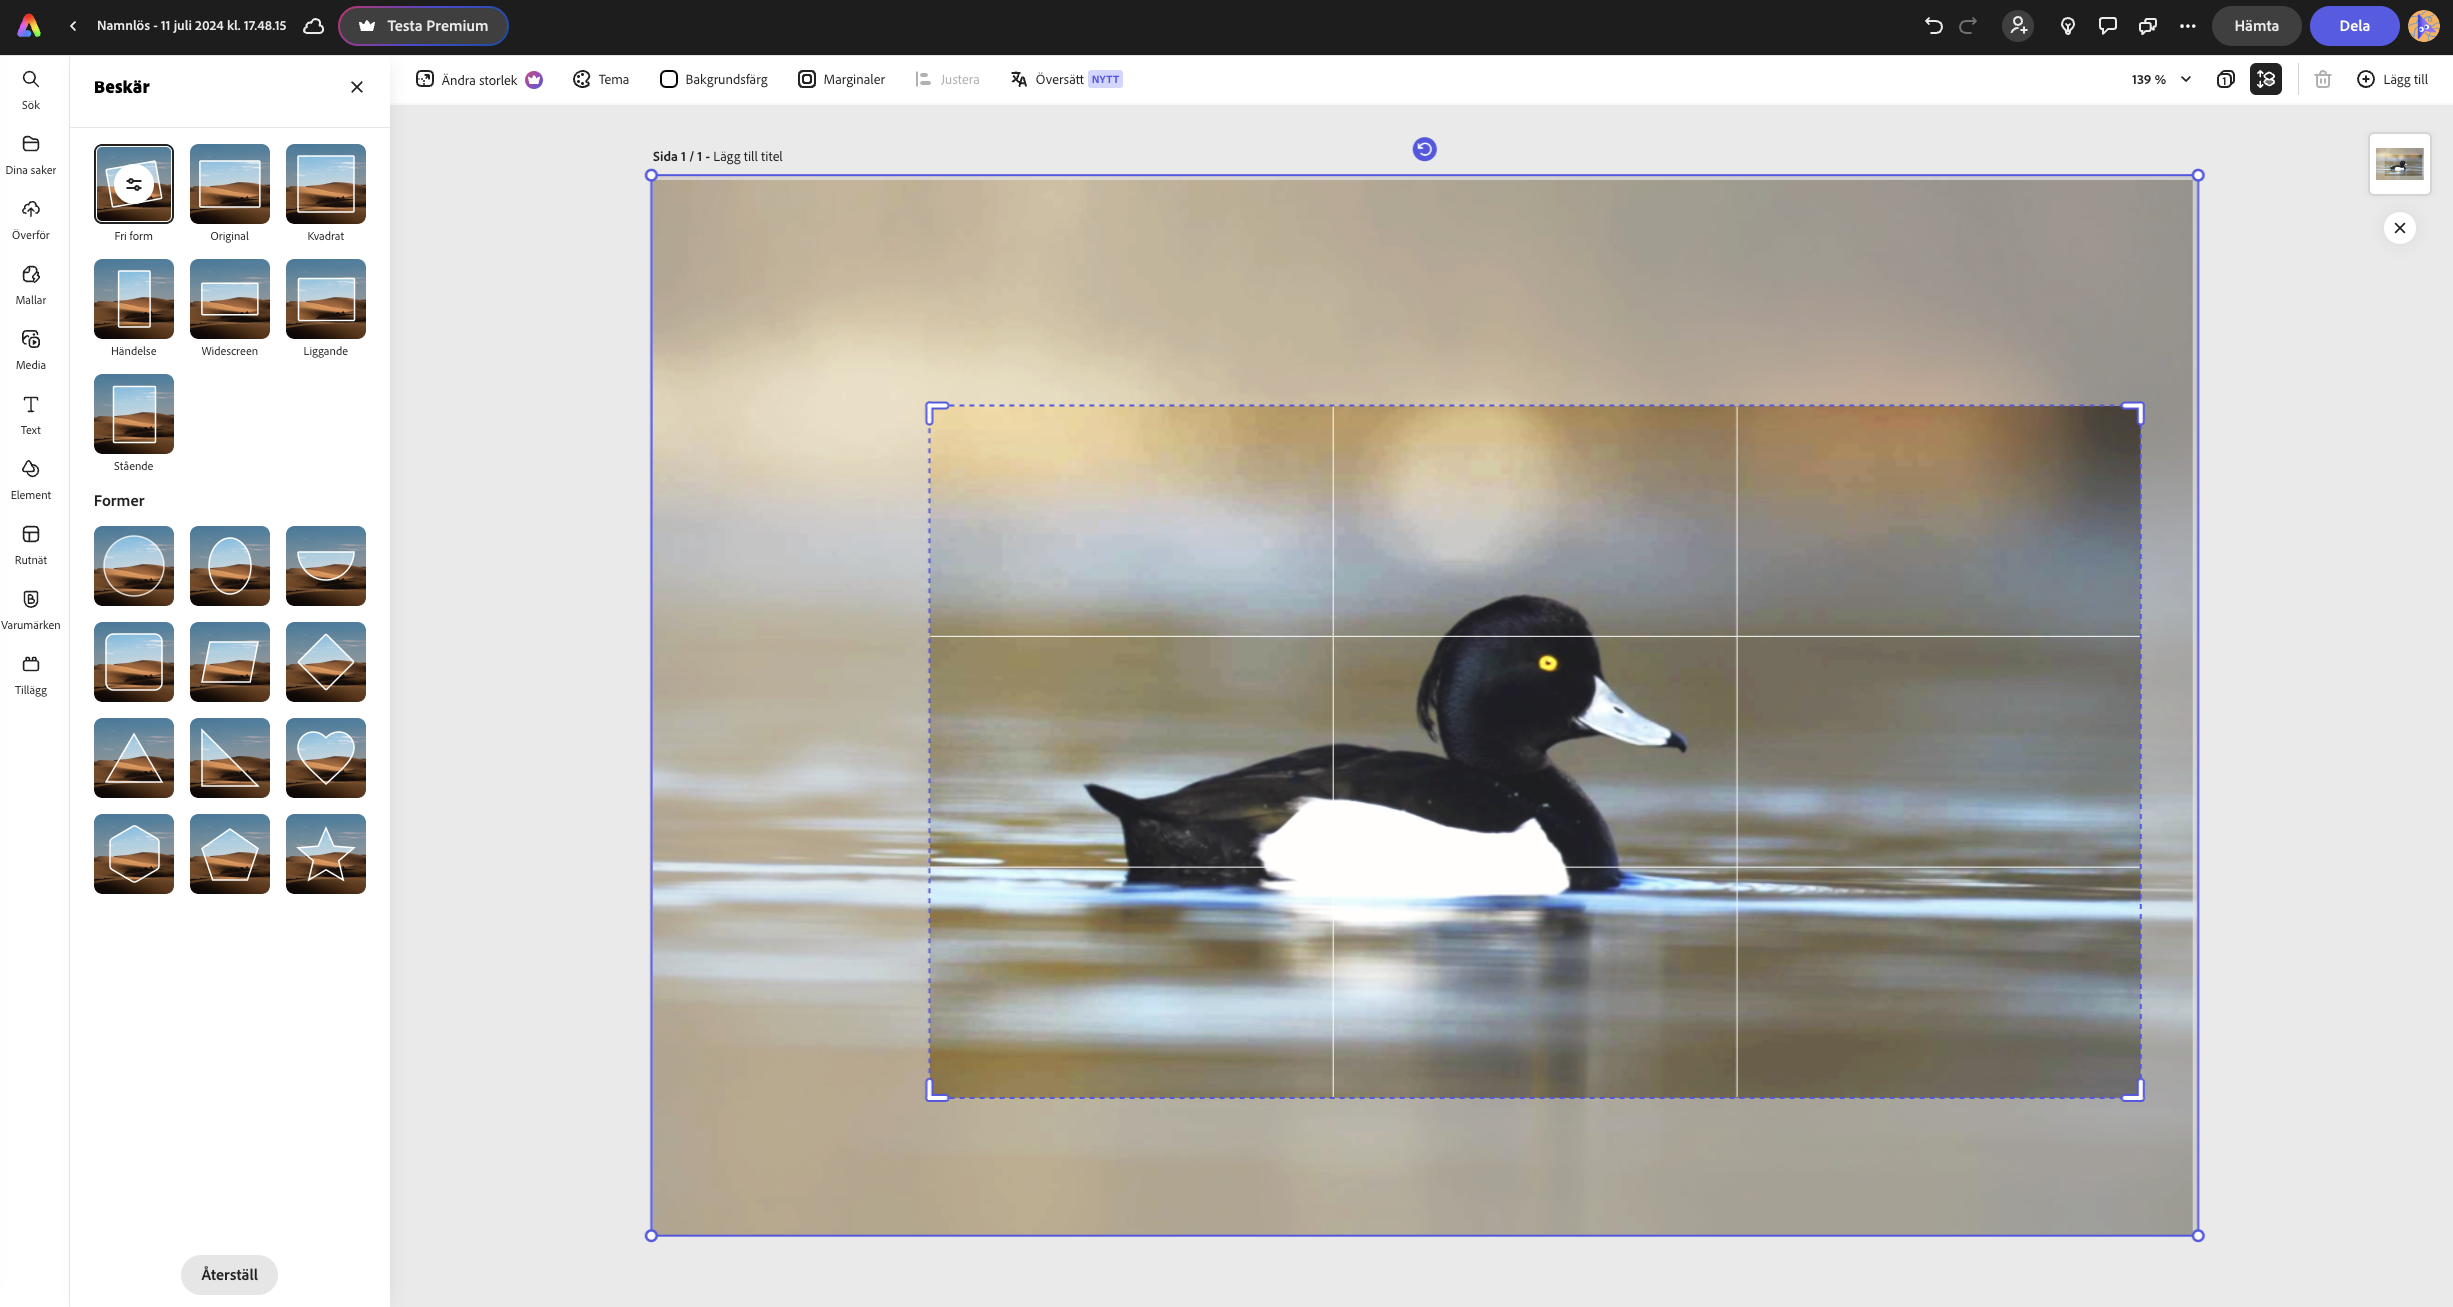Open Varumärken brand panel
This screenshot has width=2453, height=1307.
pyautogui.click(x=30, y=609)
